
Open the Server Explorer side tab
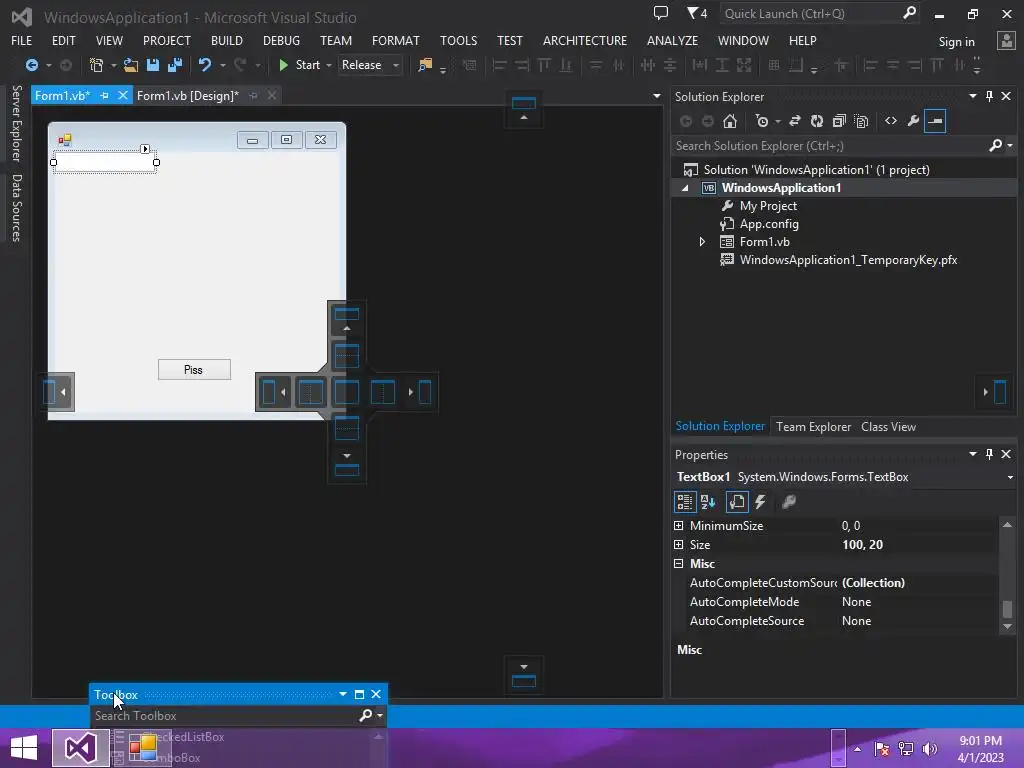point(17,123)
